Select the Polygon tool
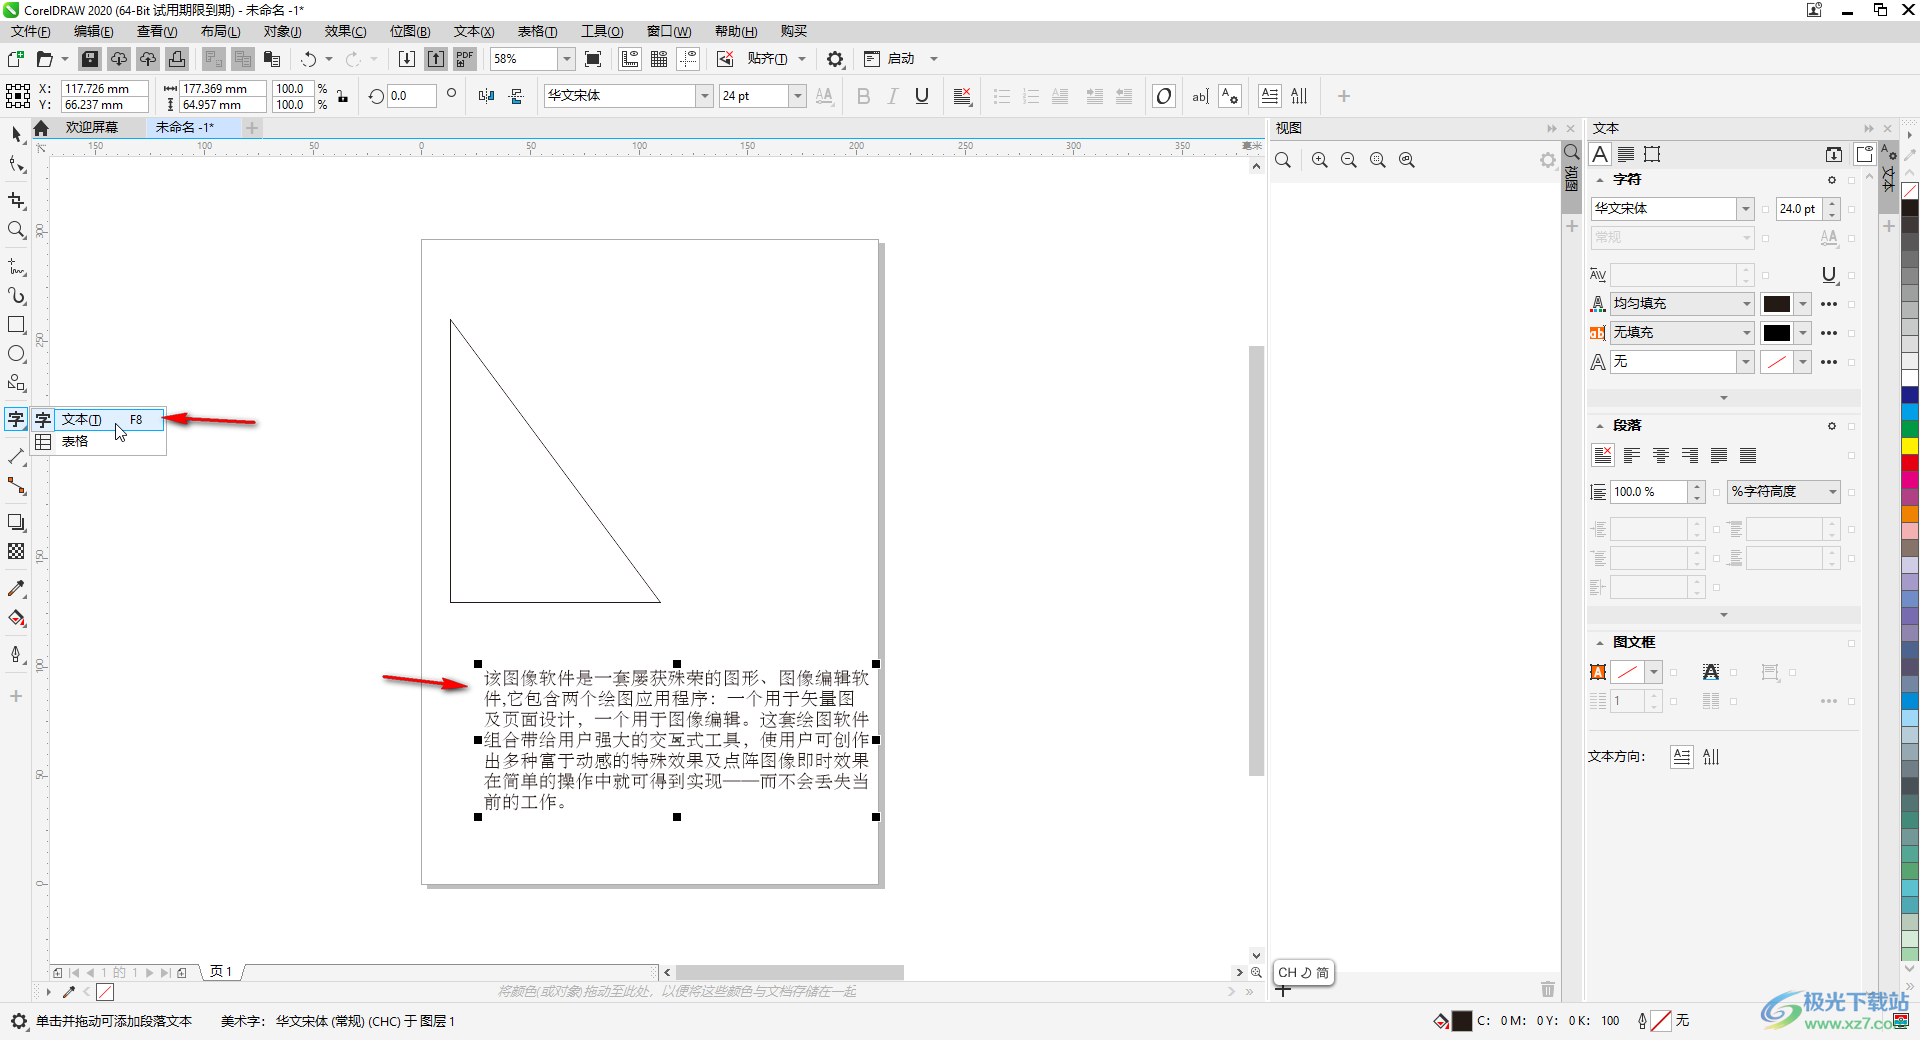The height and width of the screenshot is (1040, 1920). (x=16, y=383)
